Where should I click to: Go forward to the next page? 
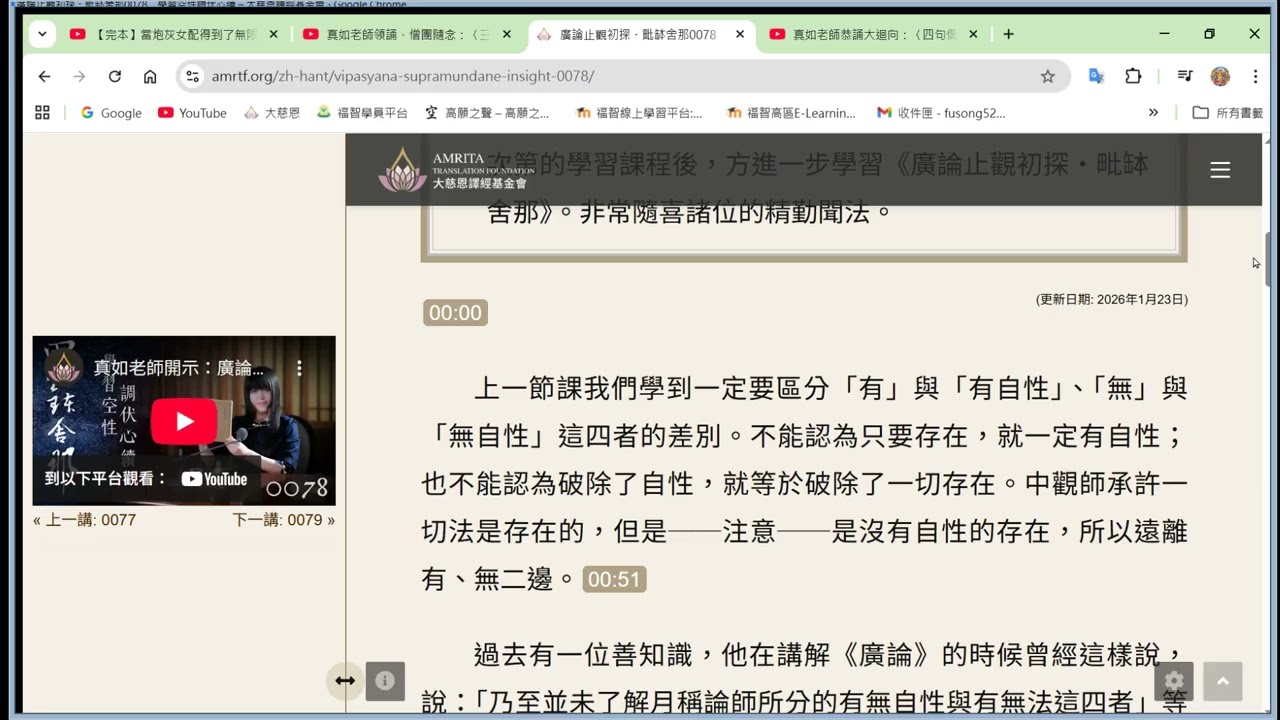click(79, 76)
